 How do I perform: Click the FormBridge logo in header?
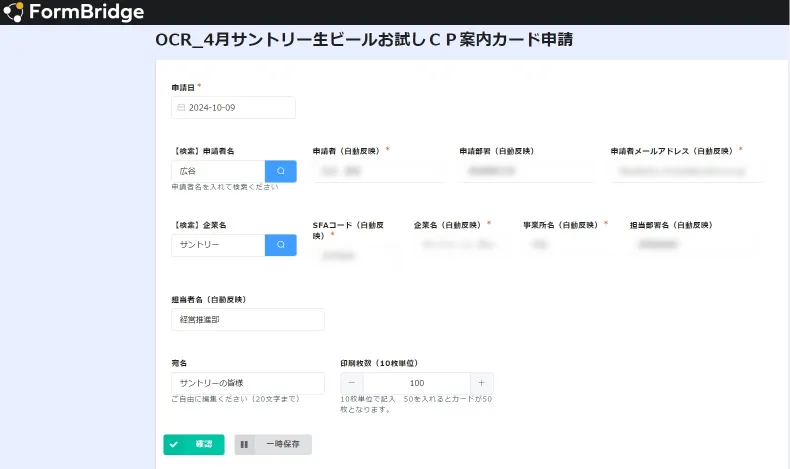pyautogui.click(x=74, y=12)
